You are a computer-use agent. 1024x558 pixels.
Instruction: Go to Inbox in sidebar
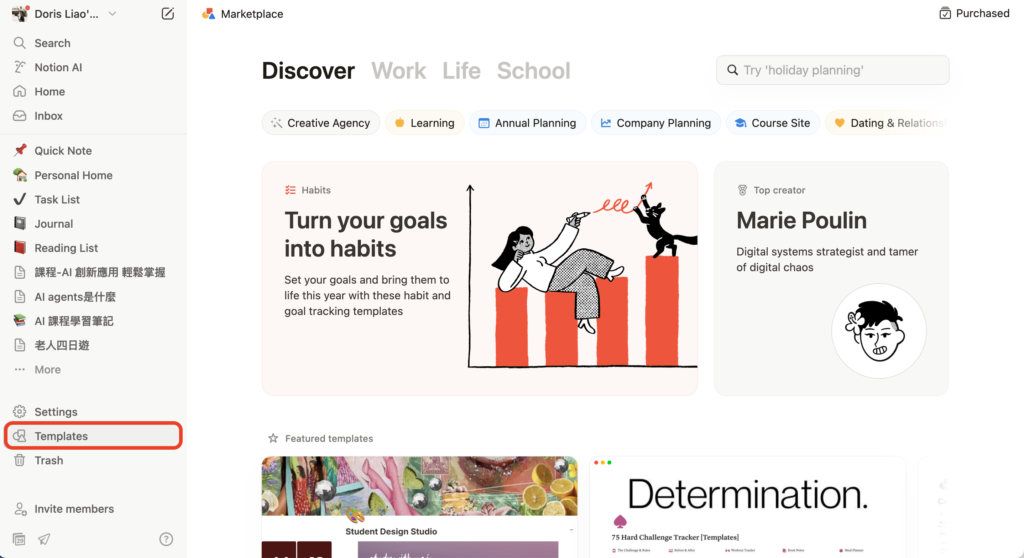tap(48, 116)
